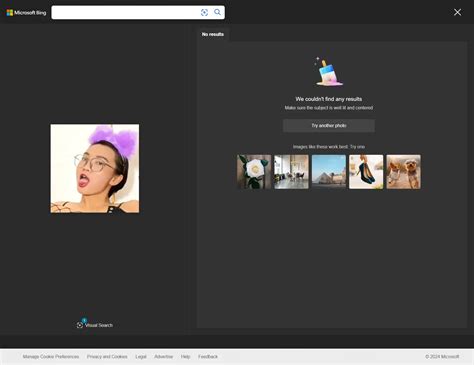Viewport: 474px width, 365px height.
Task: Try the high heel shoes sample image
Action: [366, 172]
